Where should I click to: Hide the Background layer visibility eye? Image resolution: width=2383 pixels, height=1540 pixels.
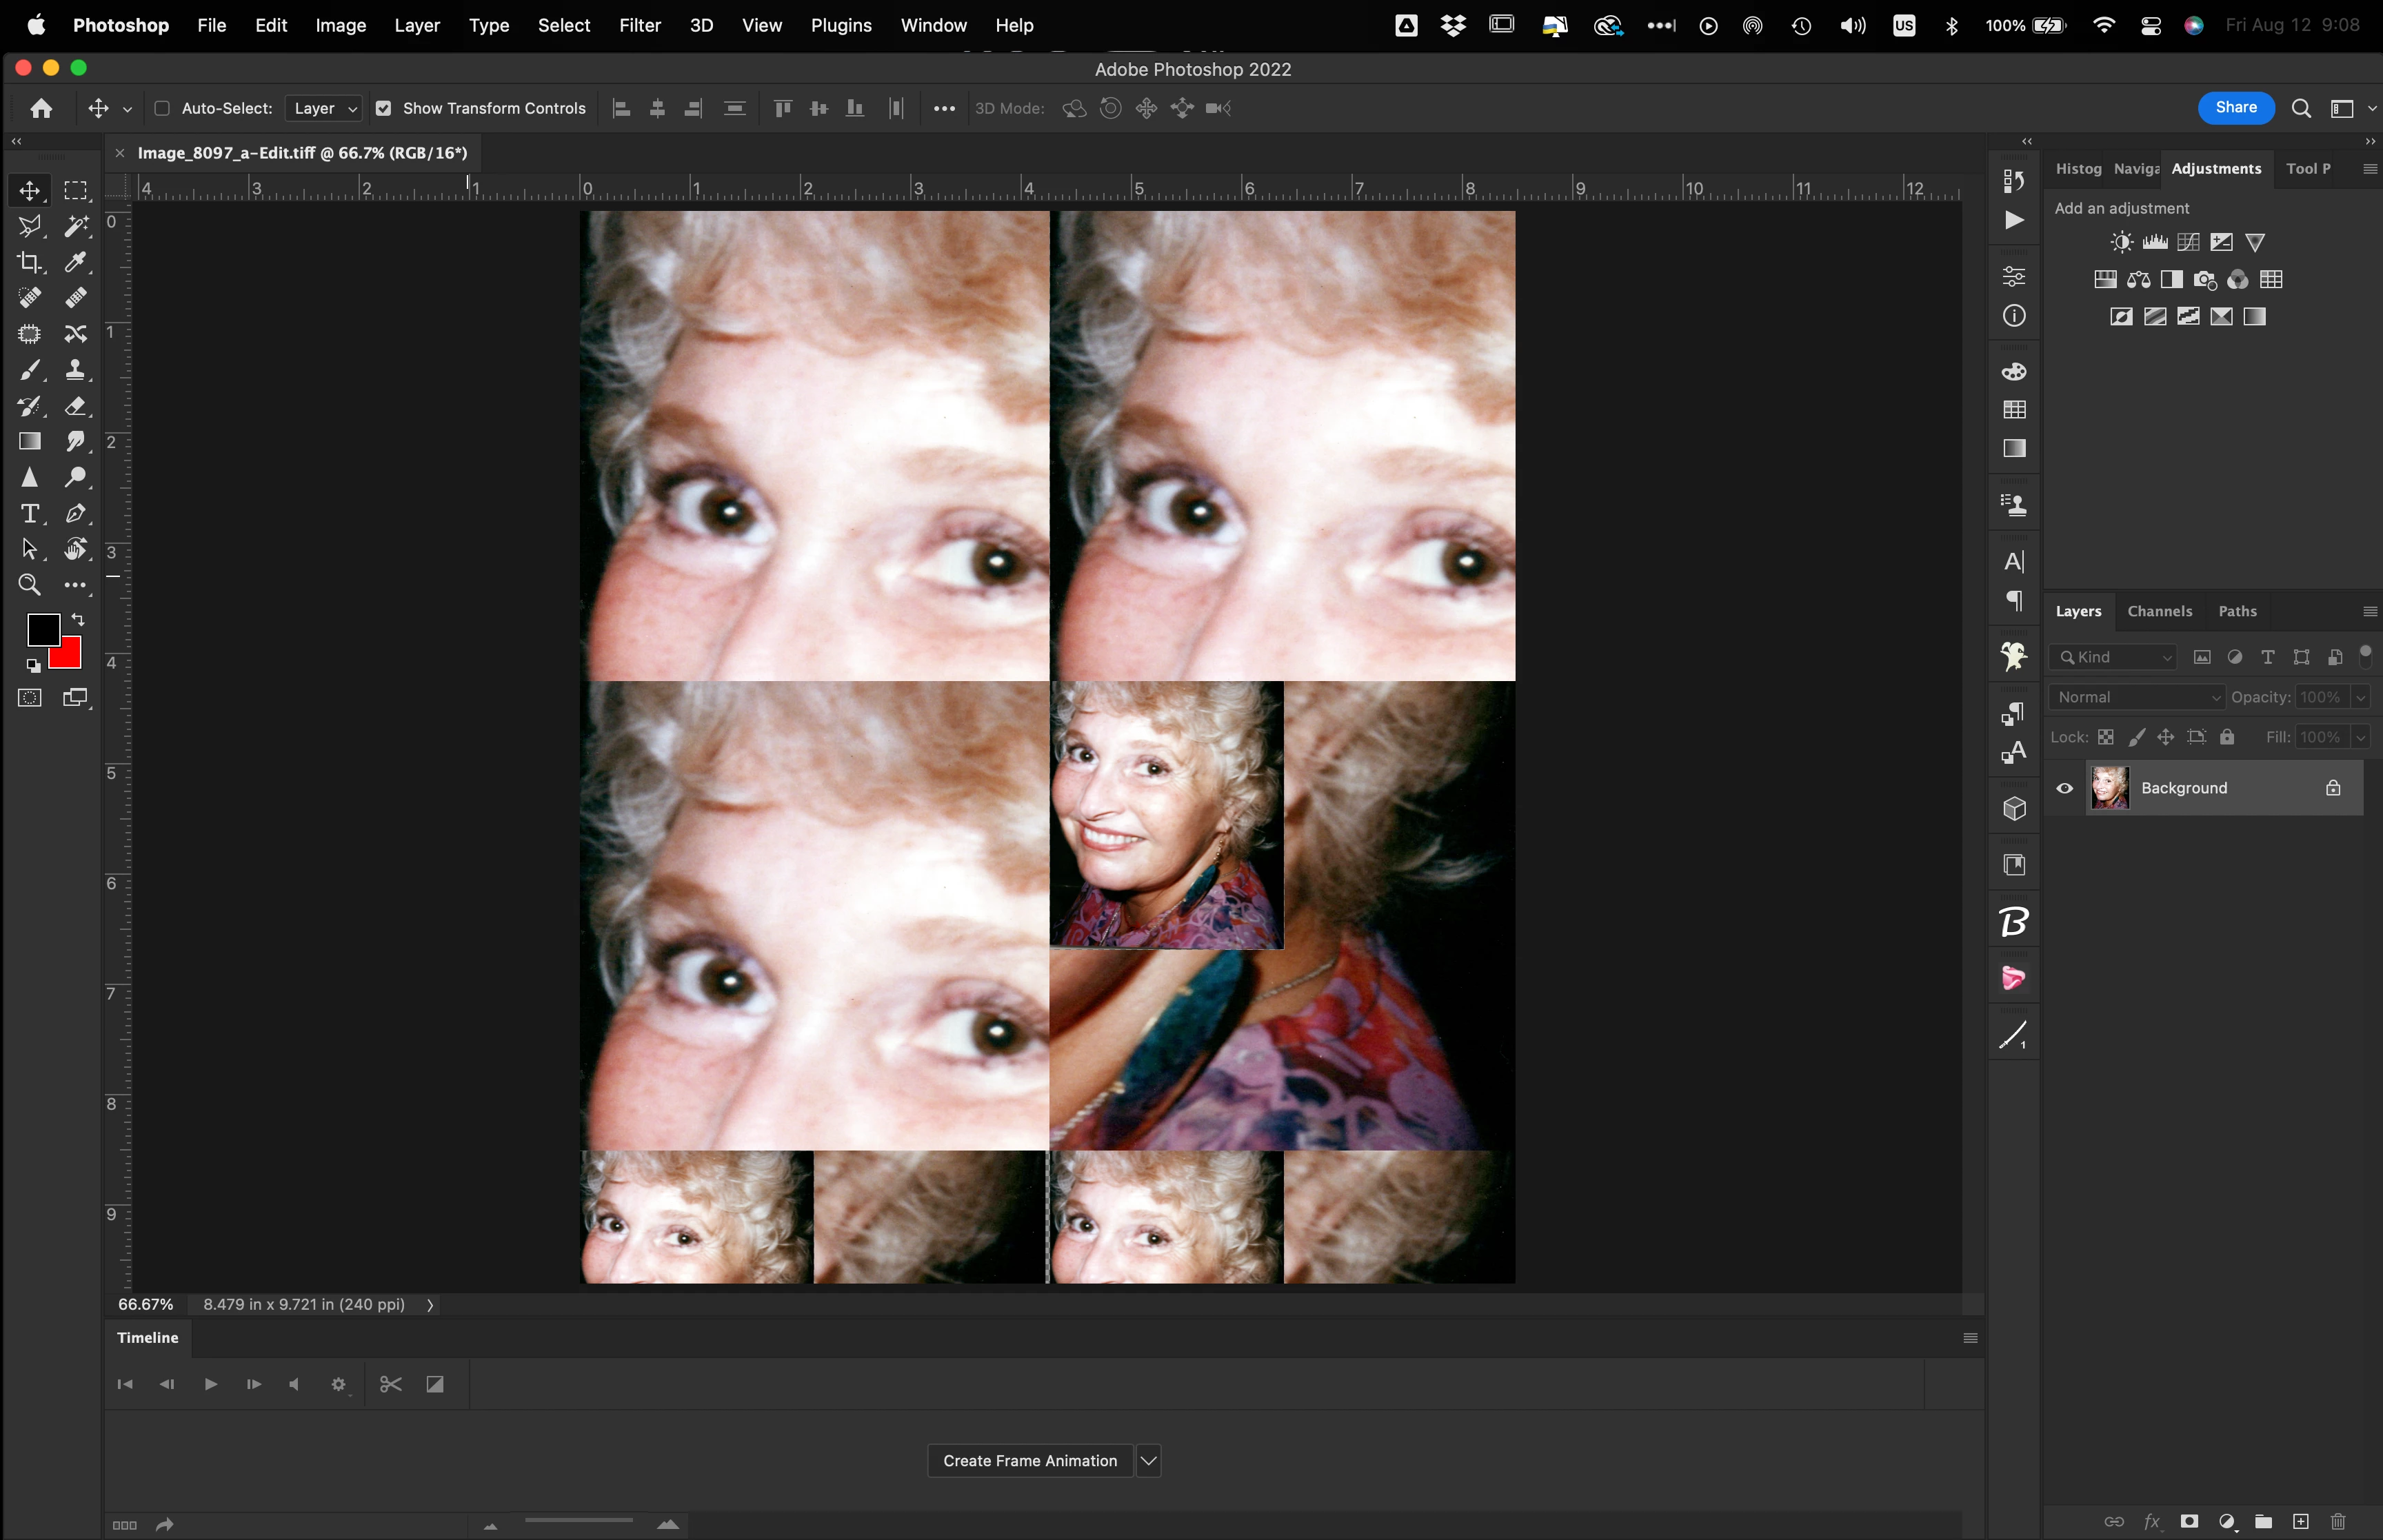(x=2064, y=788)
